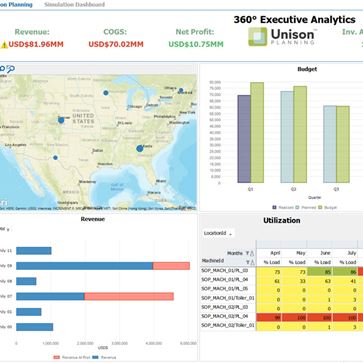This screenshot has width=363, height=363.
Task: Toggle the Budget series legend entry
Action: click(x=328, y=207)
